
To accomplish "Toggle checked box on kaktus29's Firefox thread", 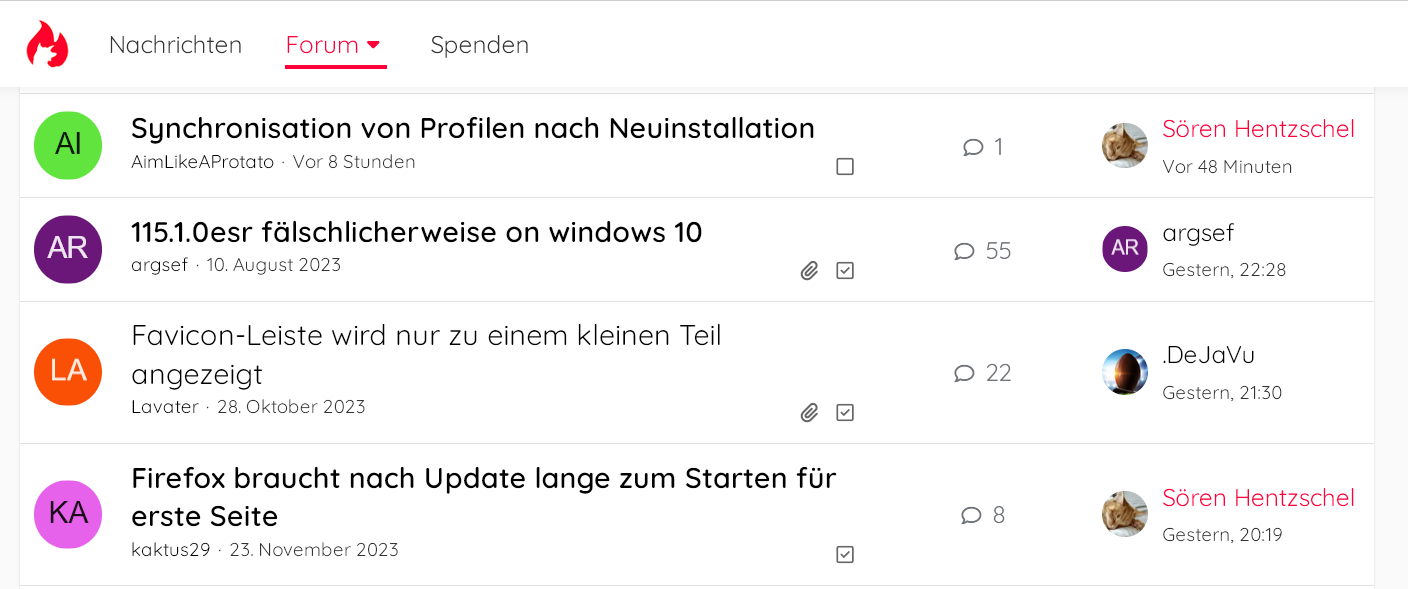I will point(845,555).
